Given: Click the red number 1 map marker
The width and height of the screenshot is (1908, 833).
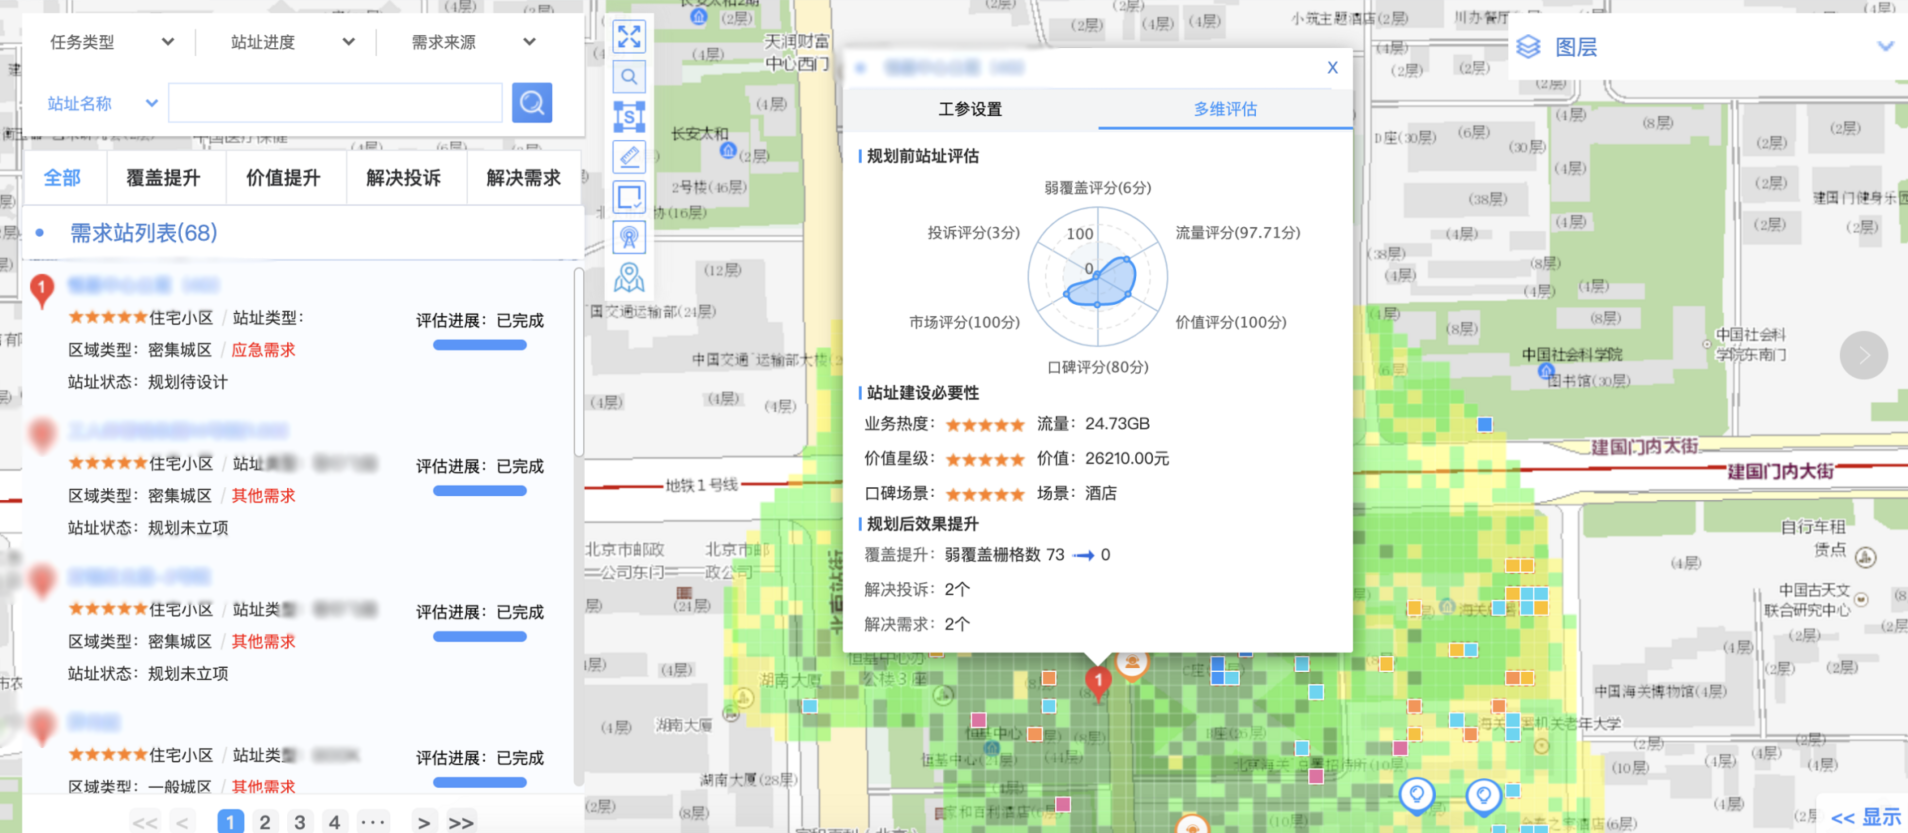Looking at the screenshot, I should pos(1098,681).
